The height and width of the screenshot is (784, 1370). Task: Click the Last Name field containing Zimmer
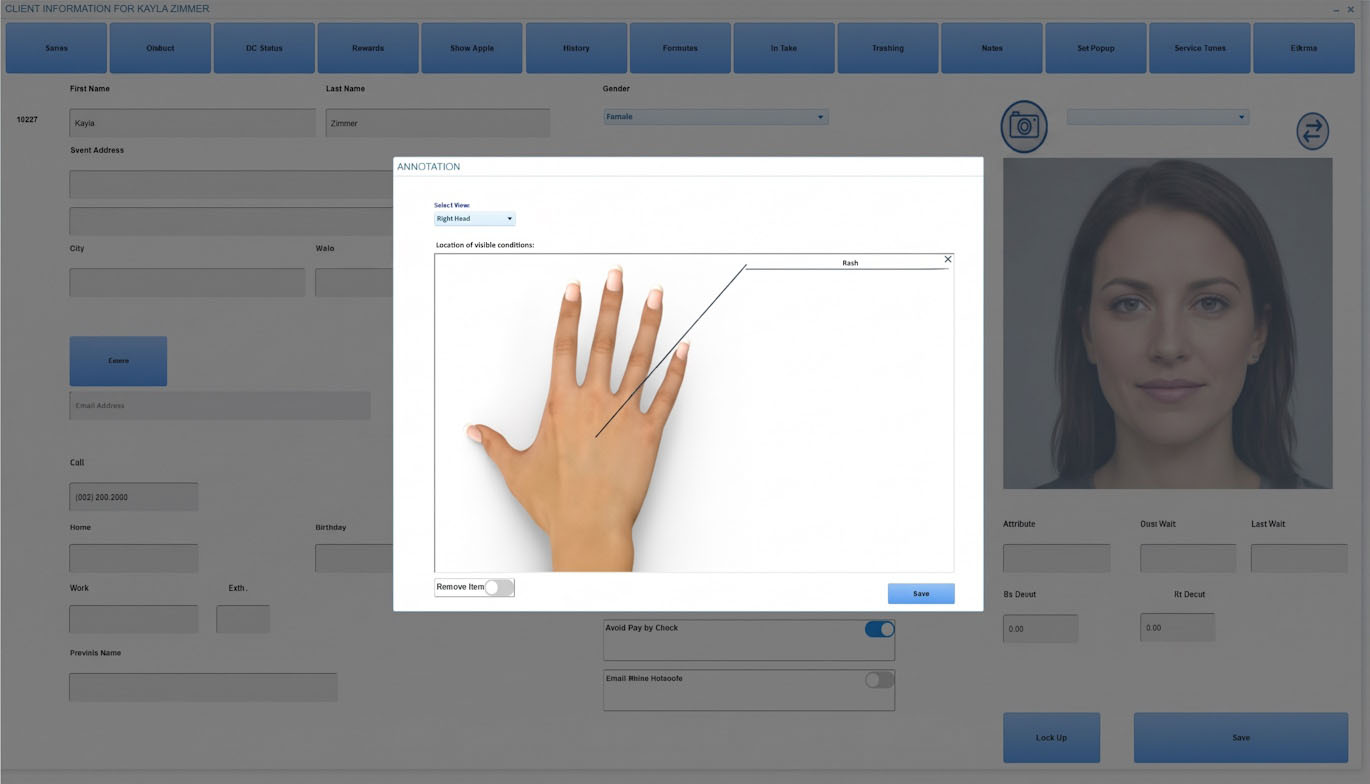click(x=437, y=123)
